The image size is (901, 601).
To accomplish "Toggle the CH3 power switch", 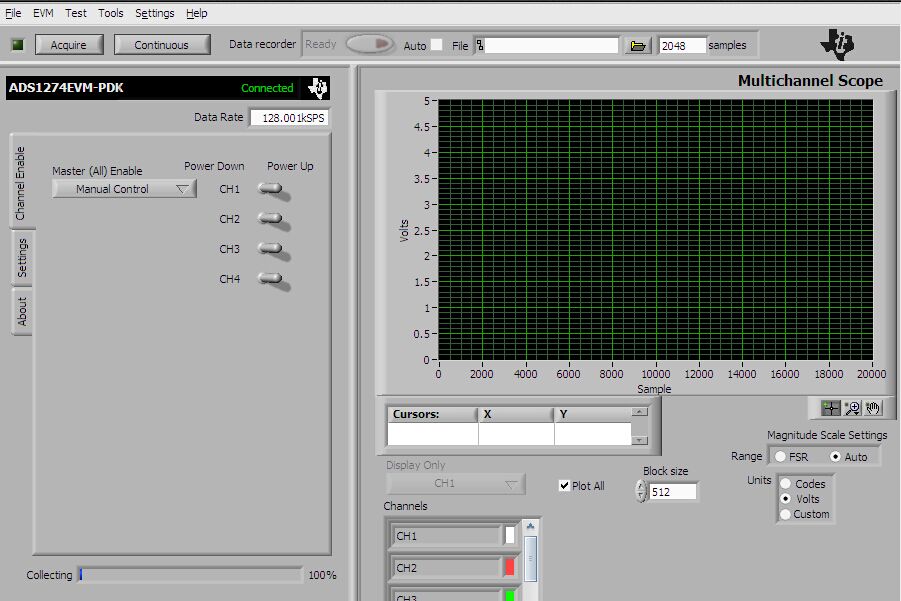I will (271, 249).
